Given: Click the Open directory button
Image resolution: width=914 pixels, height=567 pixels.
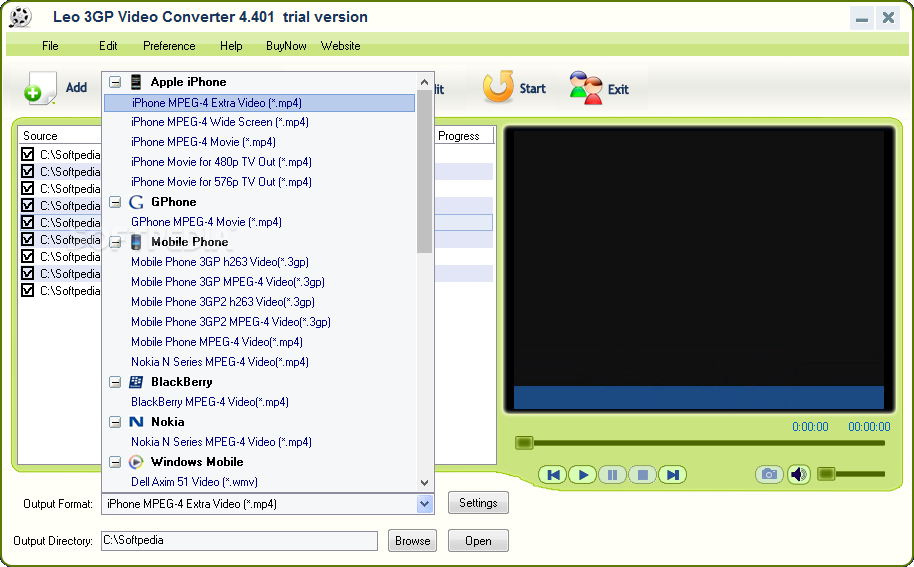Looking at the screenshot, I should pyautogui.click(x=478, y=541).
